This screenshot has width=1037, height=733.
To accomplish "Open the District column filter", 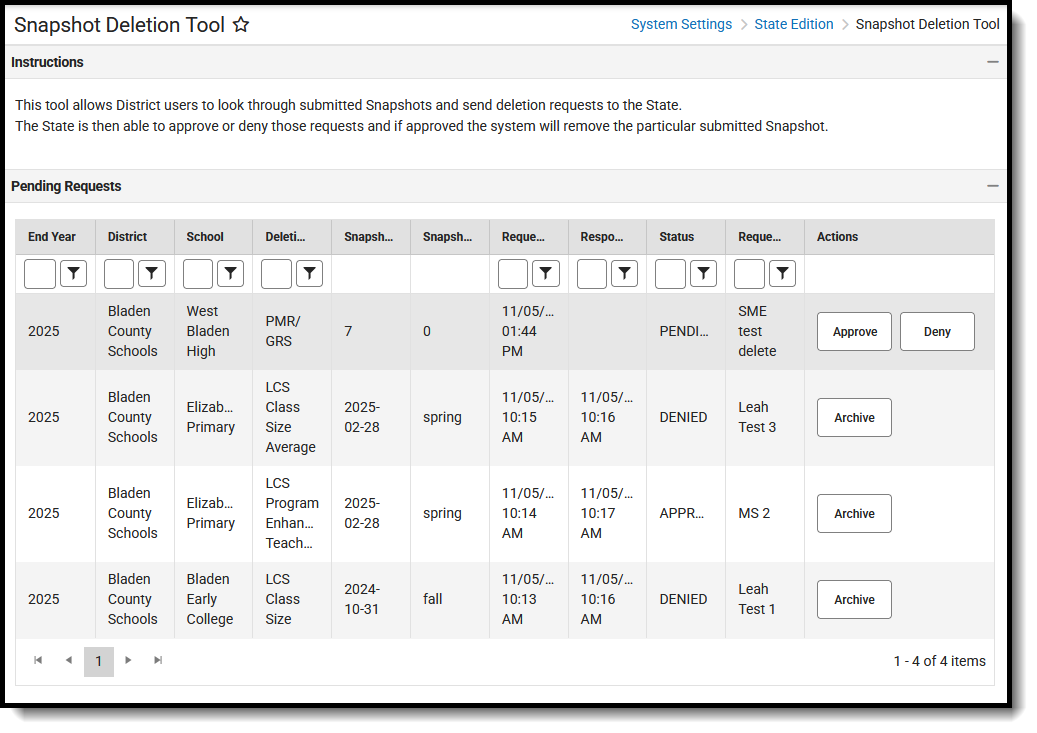I will (151, 273).
